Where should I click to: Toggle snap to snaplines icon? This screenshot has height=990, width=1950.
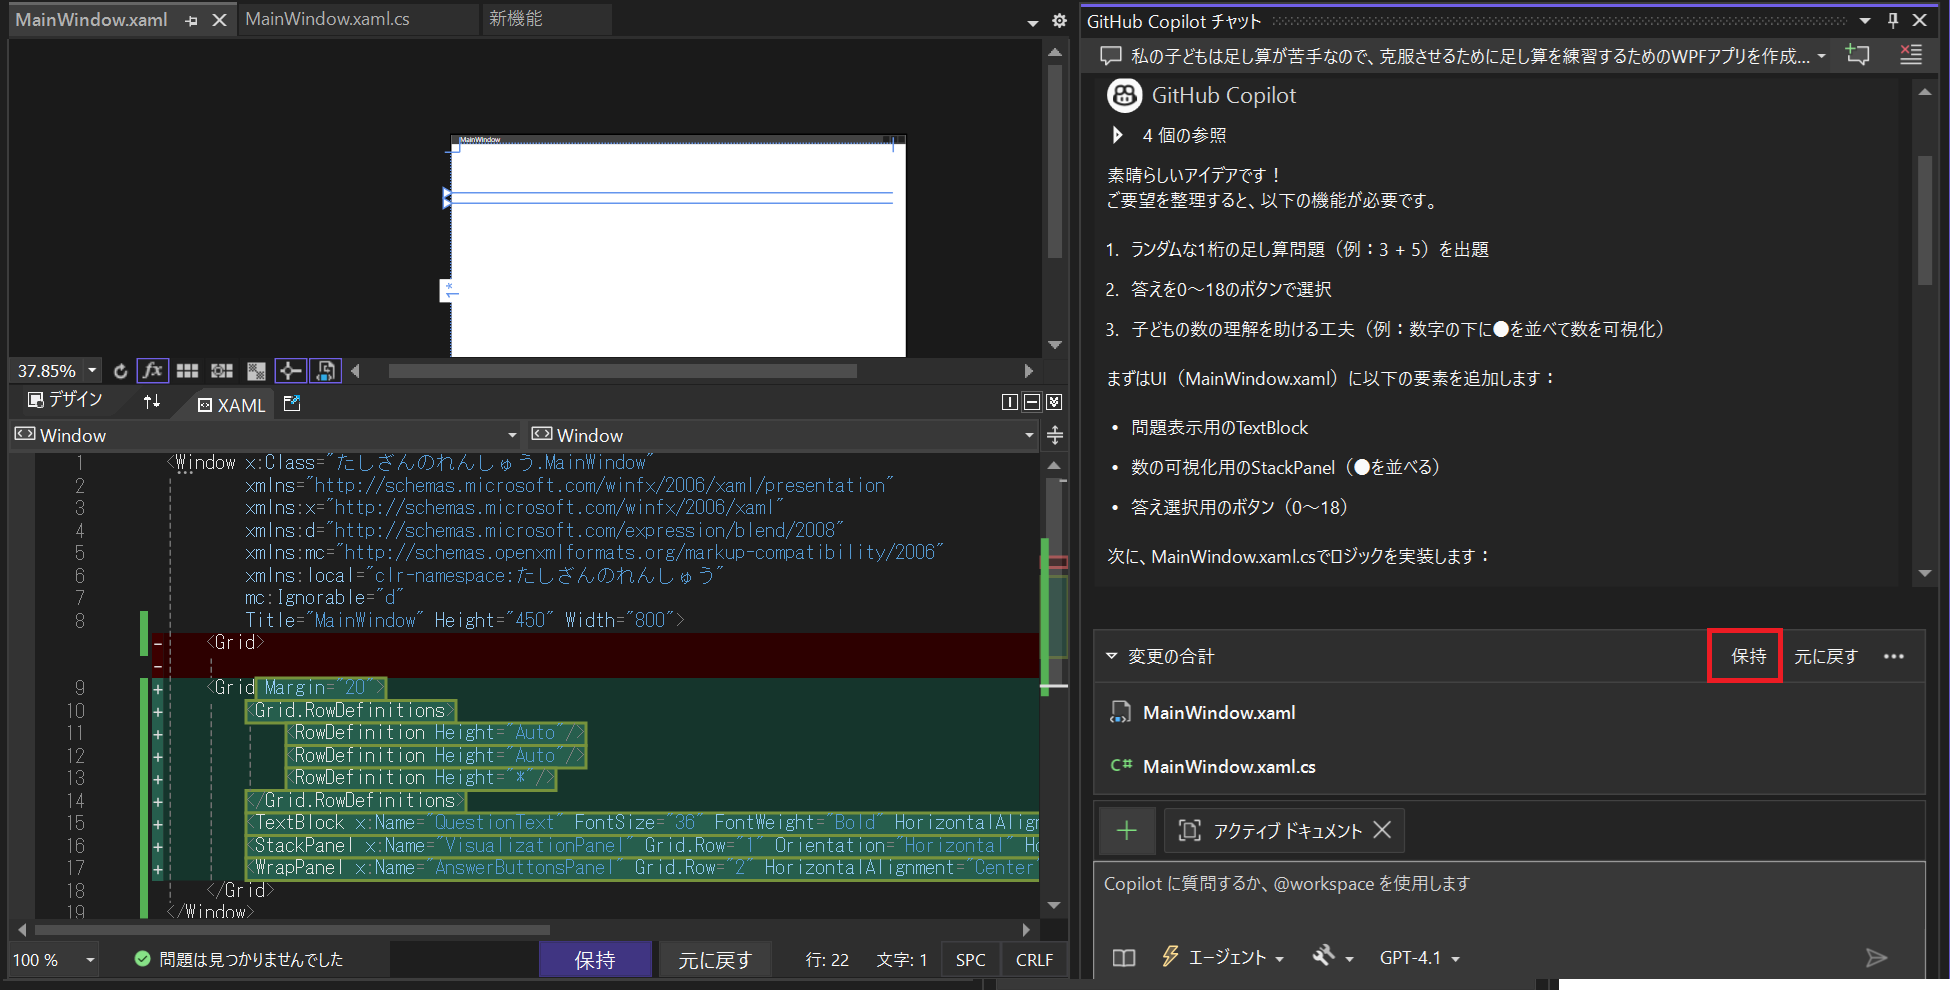(x=290, y=371)
